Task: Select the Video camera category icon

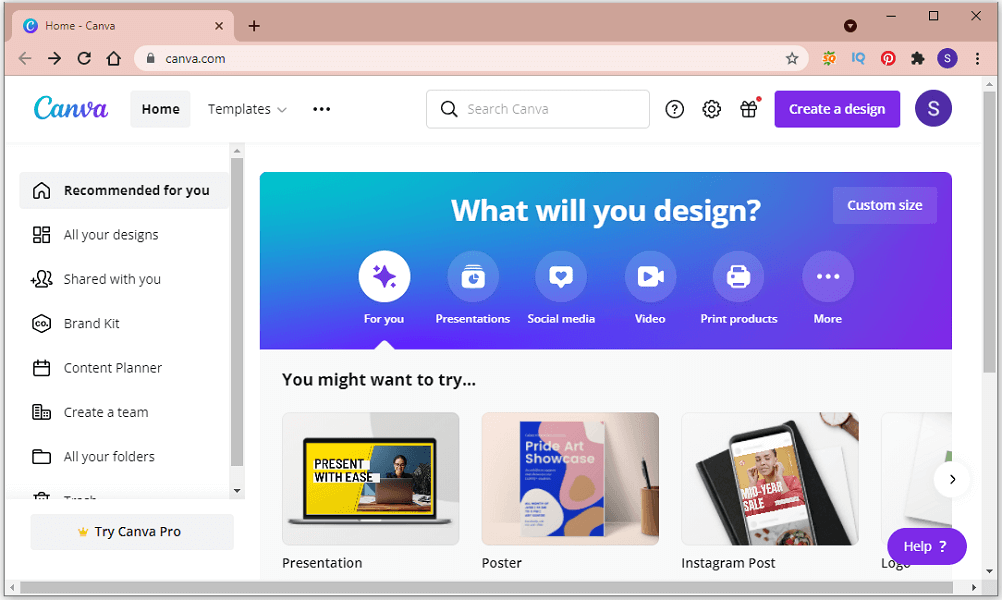Action: click(x=650, y=276)
